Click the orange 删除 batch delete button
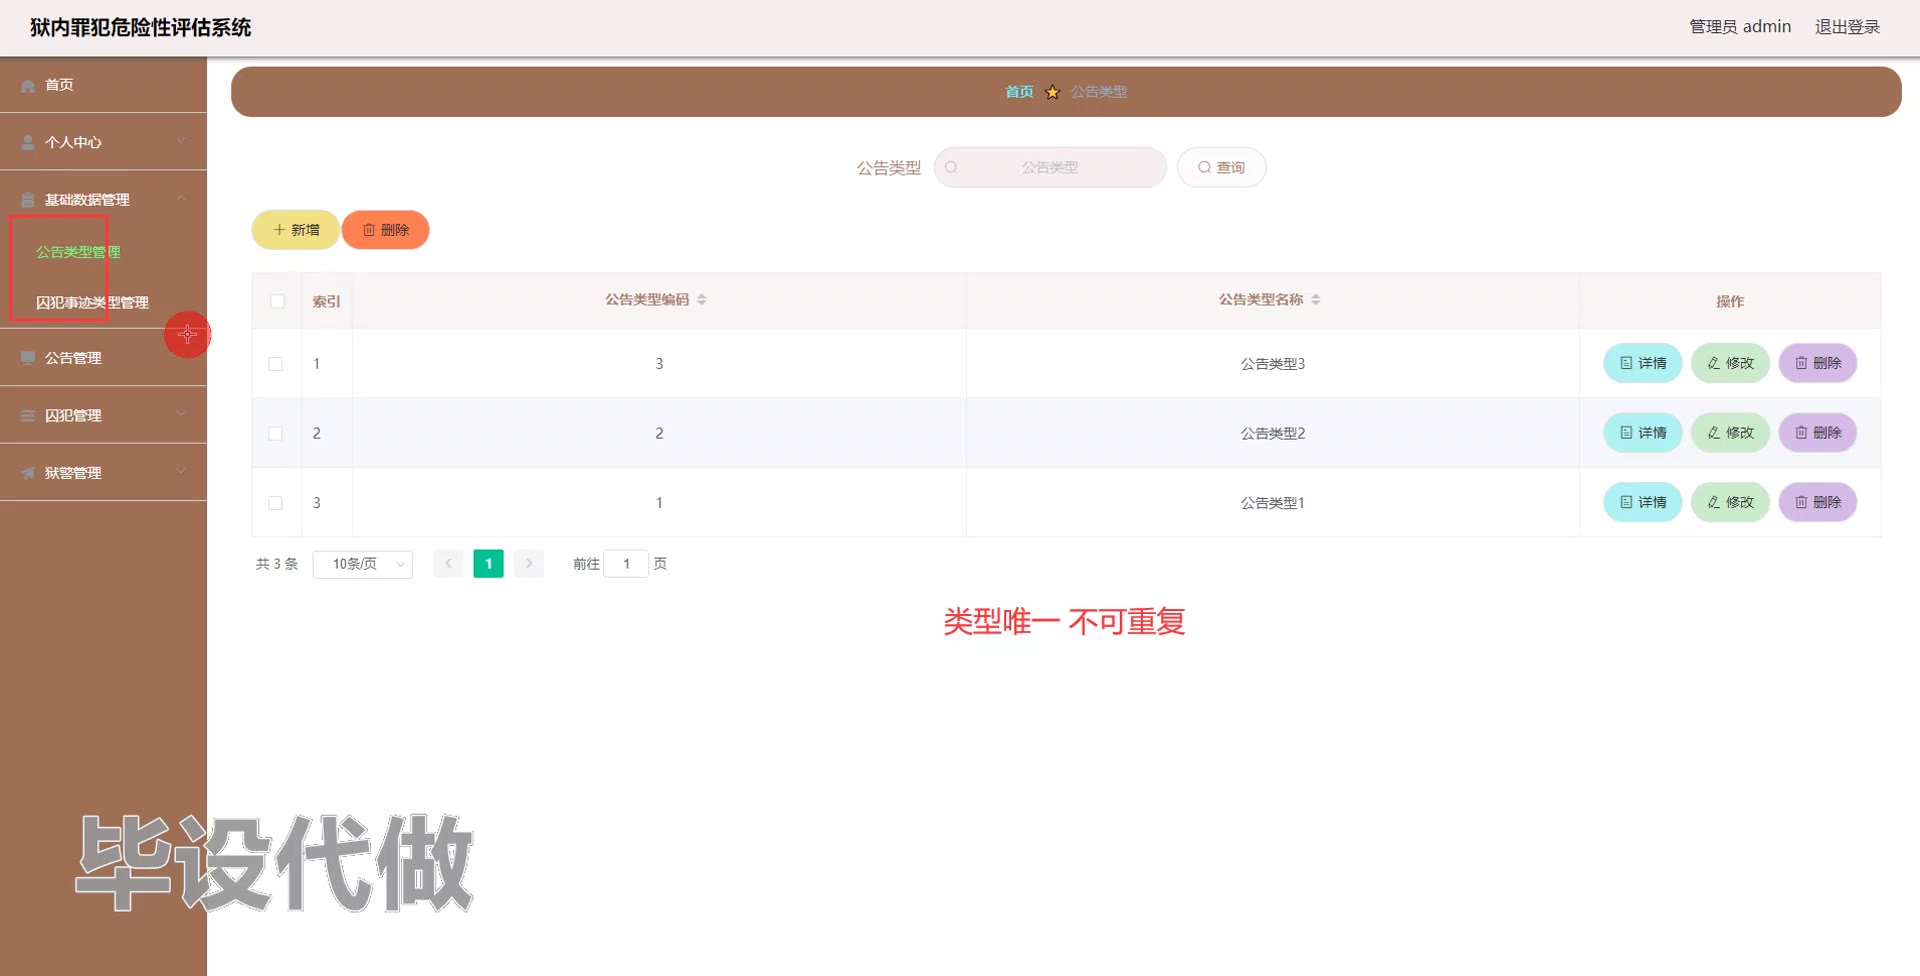Viewport: 1920px width, 976px height. click(386, 230)
